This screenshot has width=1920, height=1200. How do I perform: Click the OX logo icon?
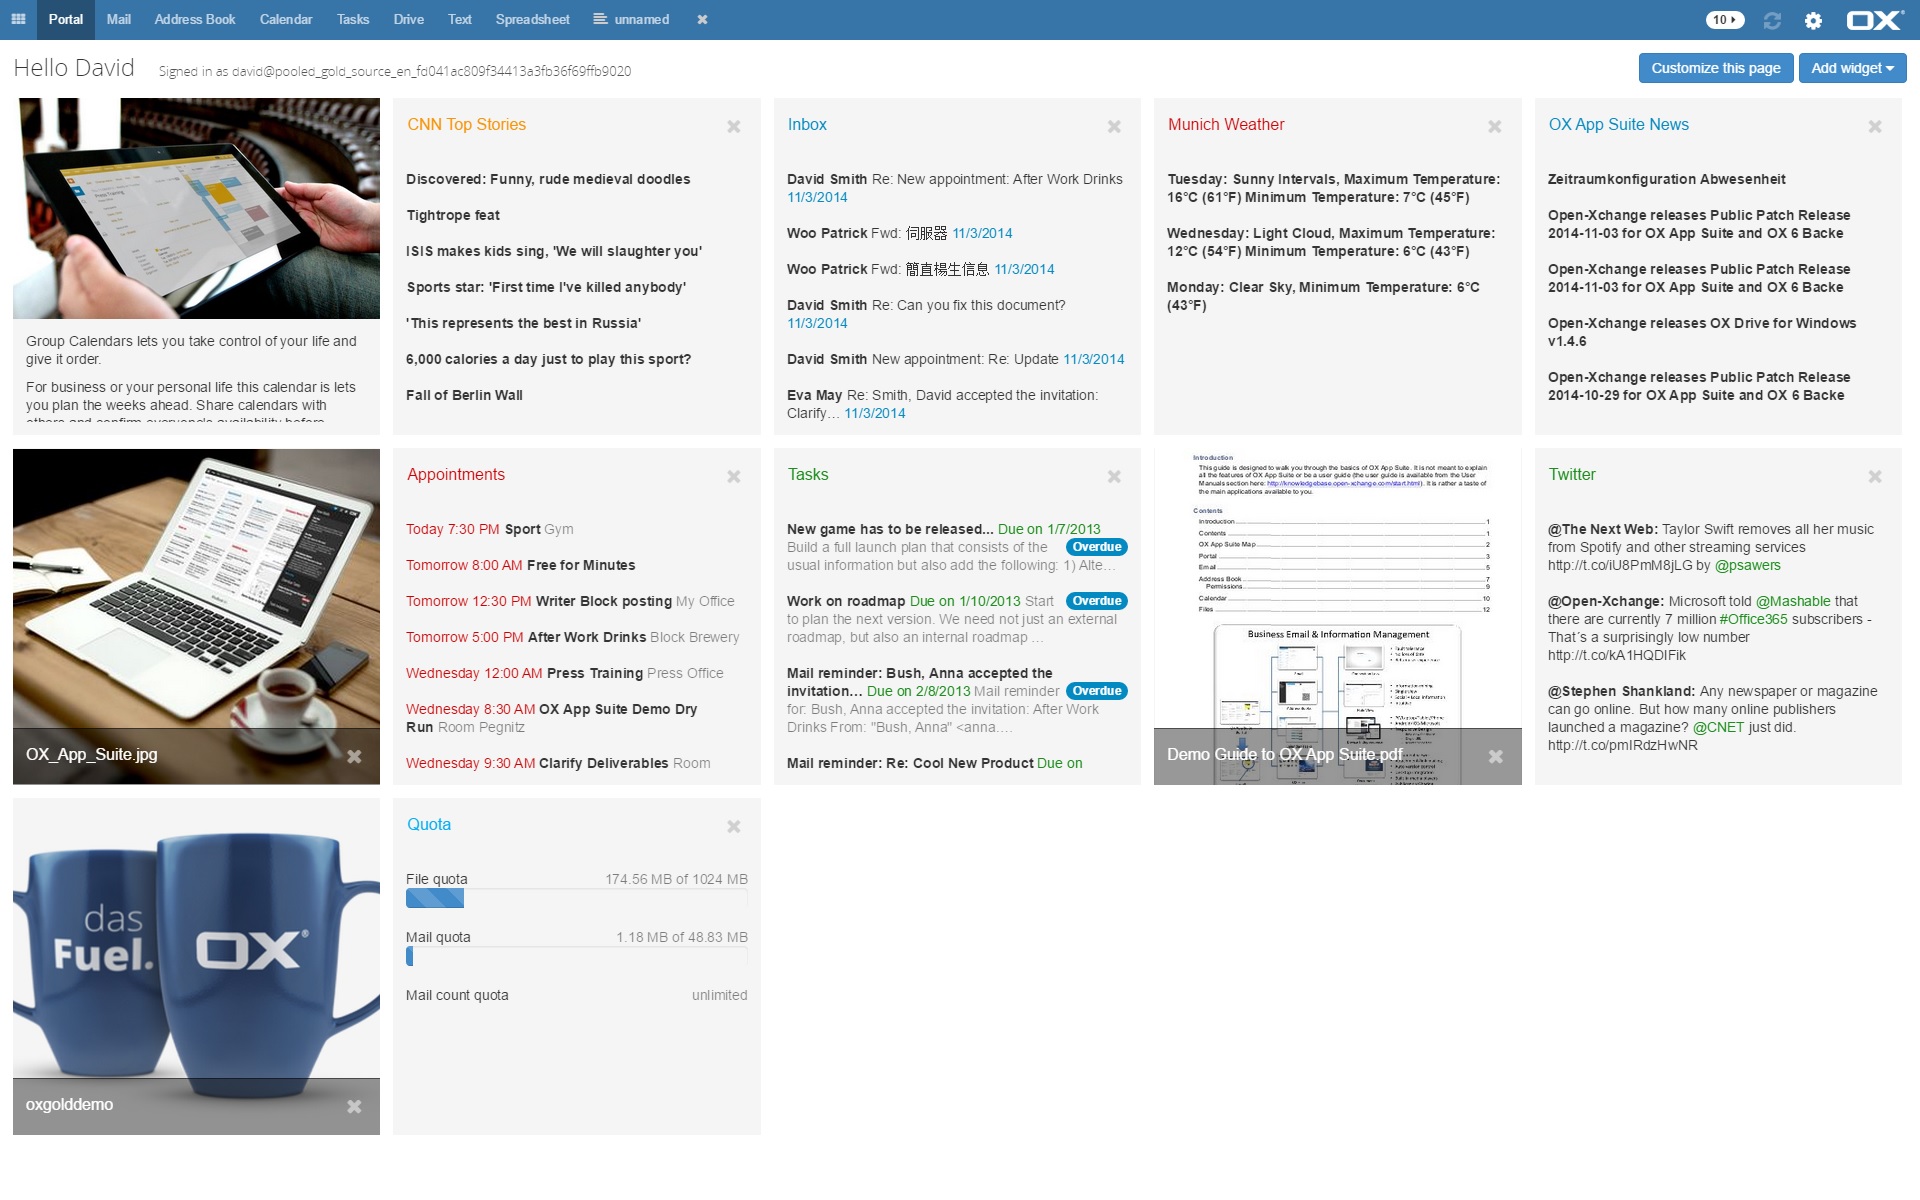click(x=1873, y=20)
